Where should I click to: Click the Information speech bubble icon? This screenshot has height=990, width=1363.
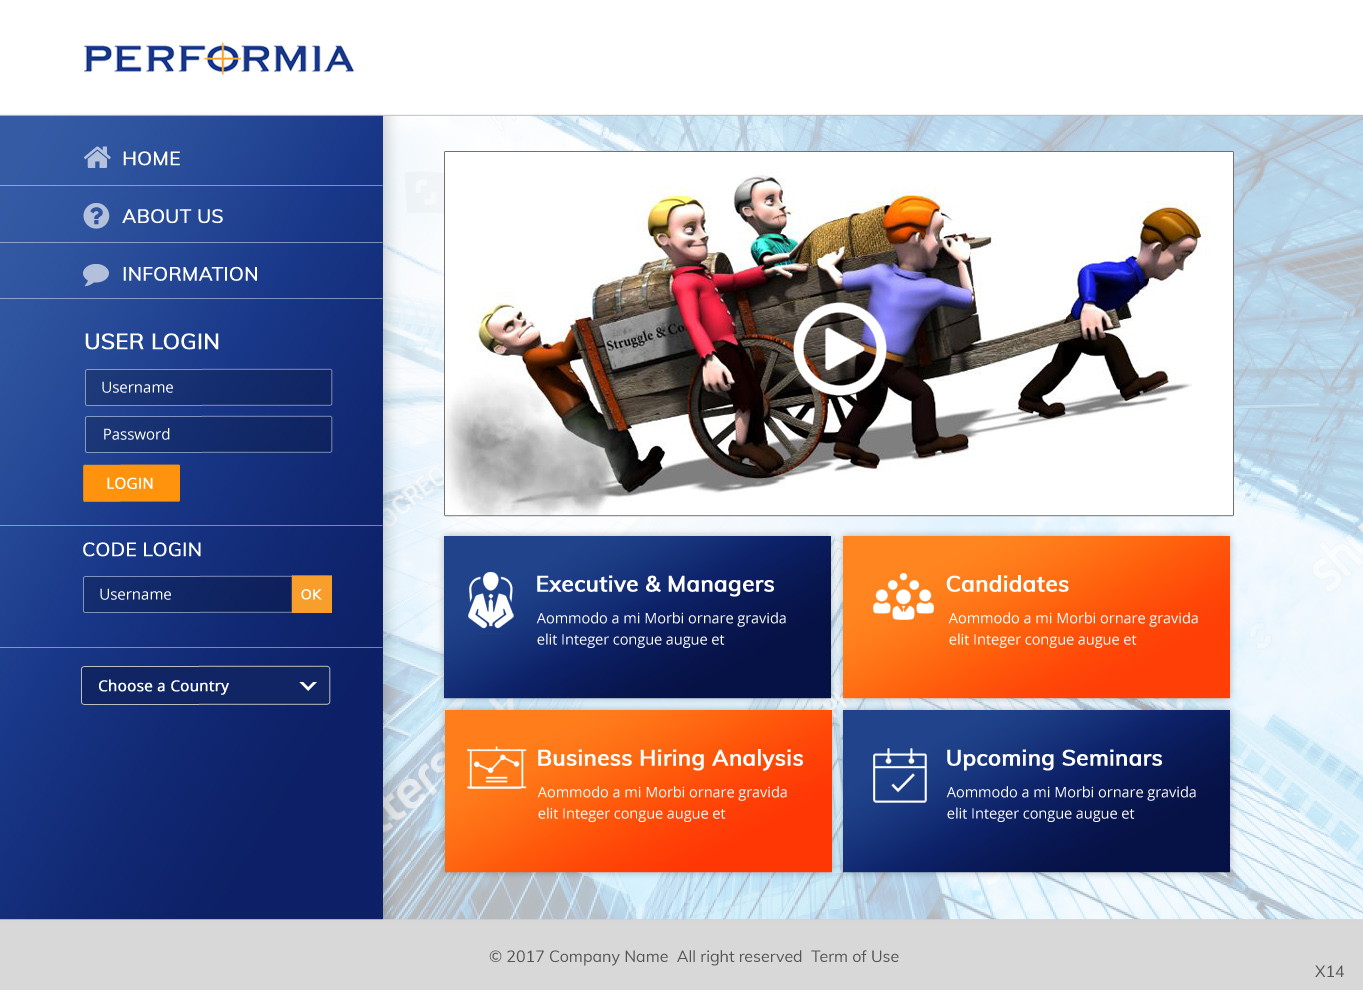tap(96, 274)
